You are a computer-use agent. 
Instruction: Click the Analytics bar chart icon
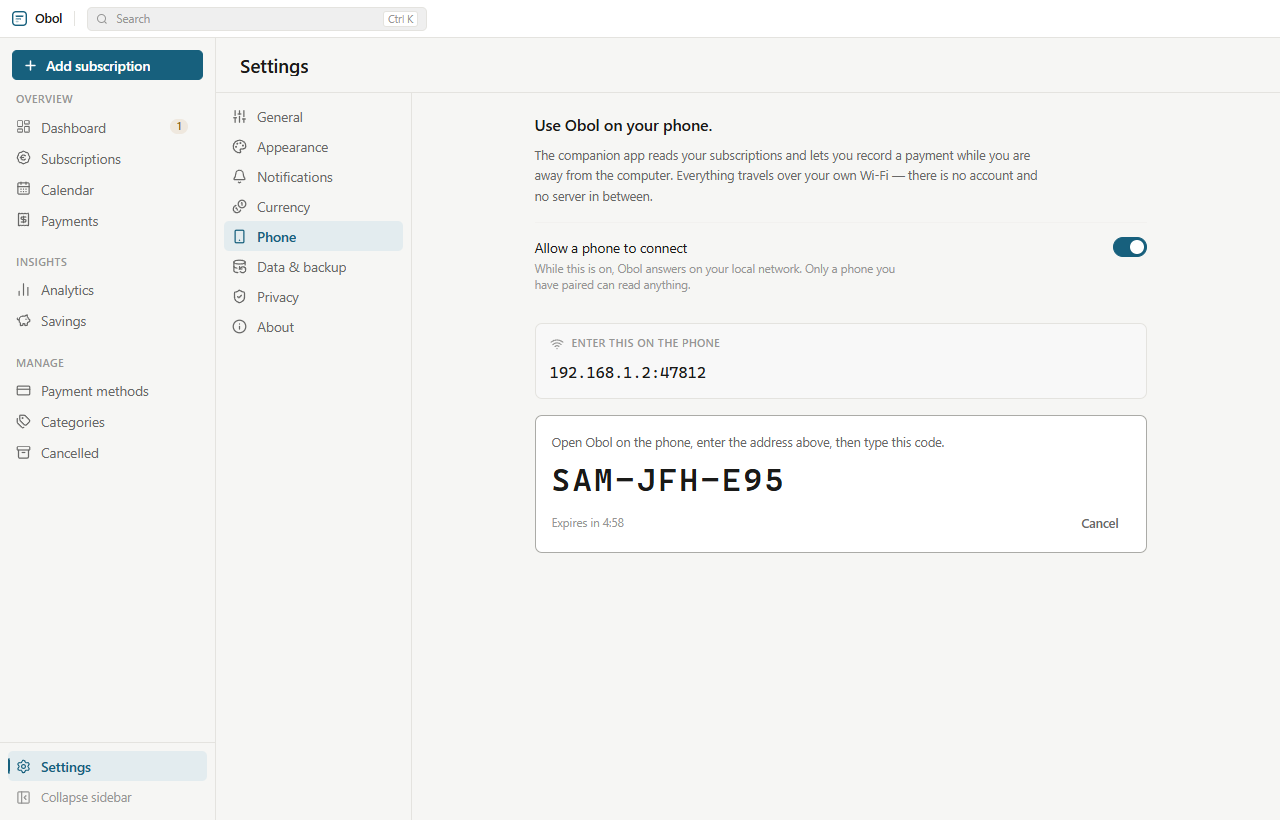(x=23, y=289)
